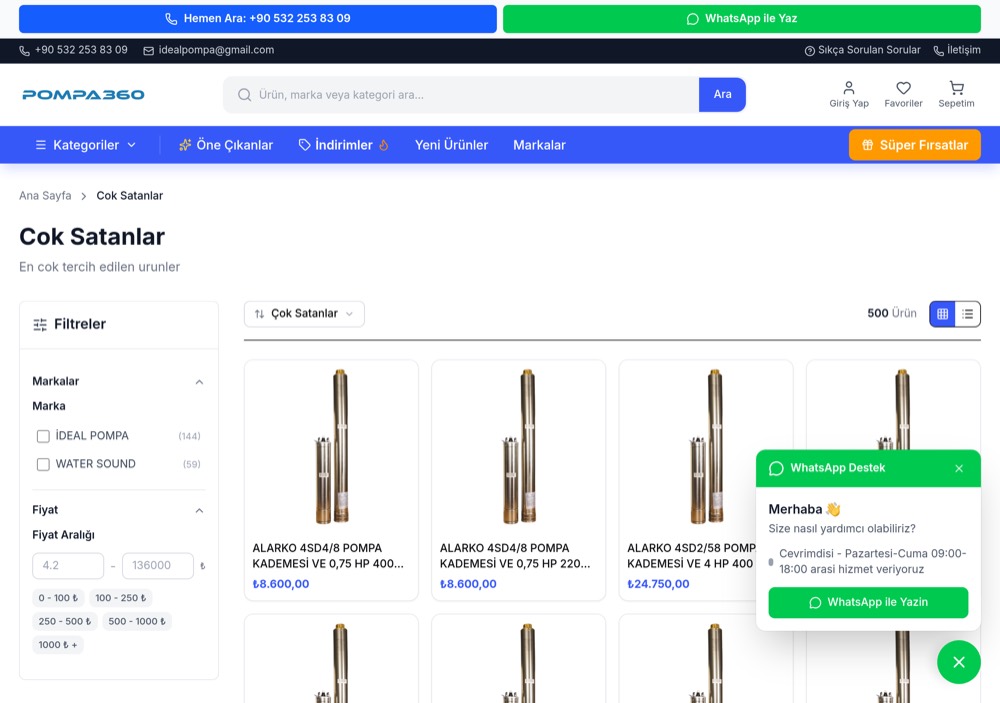
Task: Open the ALARKO 4SD4/8 0,75 HP 220 product image
Action: tap(518, 447)
